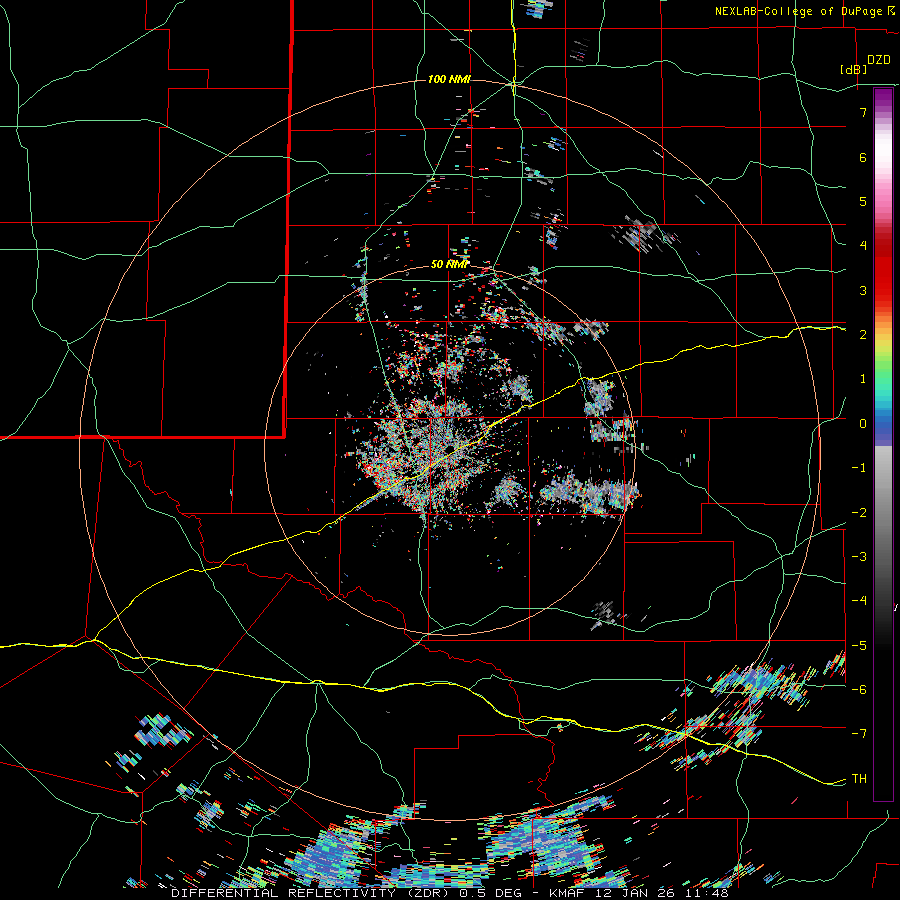Click the 2 value on color scale
This screenshot has width=900, height=900.
pos(863,335)
